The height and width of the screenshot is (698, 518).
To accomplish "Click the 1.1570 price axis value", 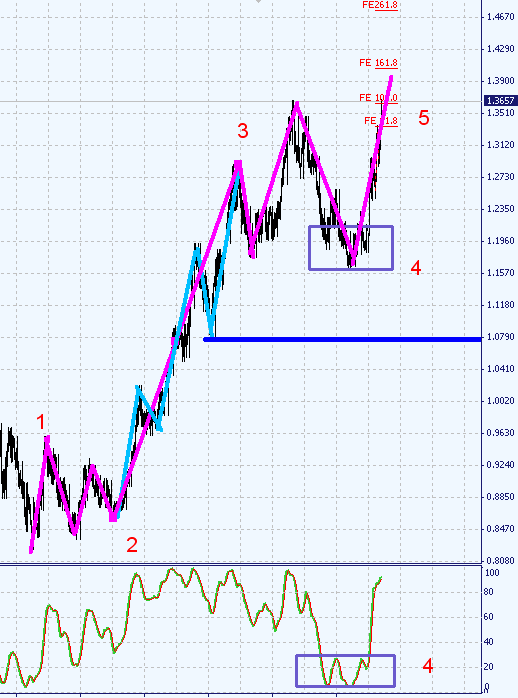I will coord(501,273).
